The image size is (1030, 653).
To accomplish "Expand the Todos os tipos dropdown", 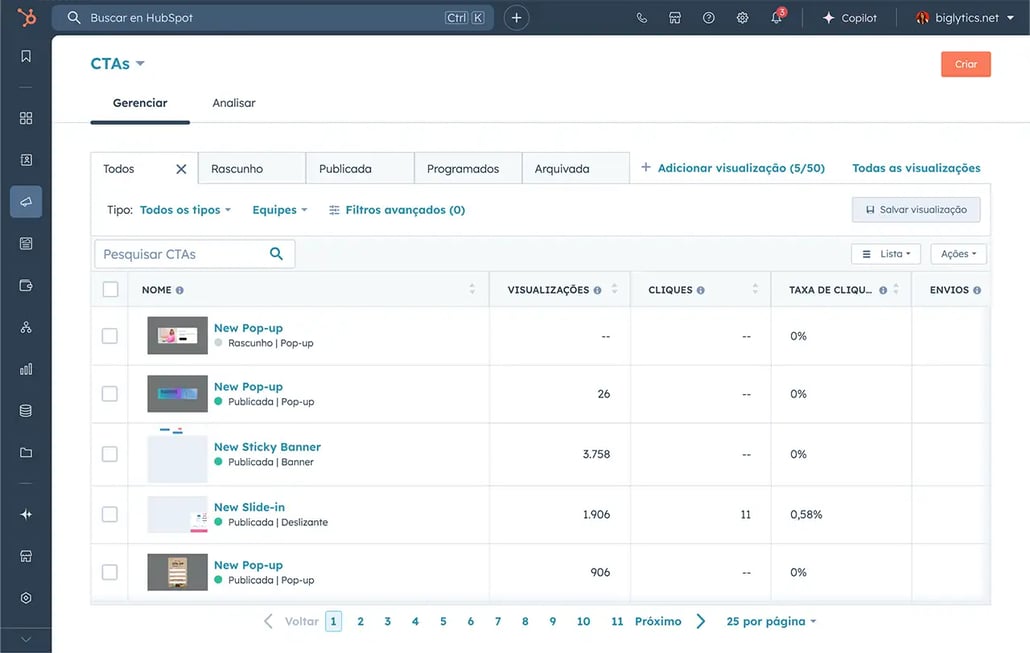I will tap(185, 210).
